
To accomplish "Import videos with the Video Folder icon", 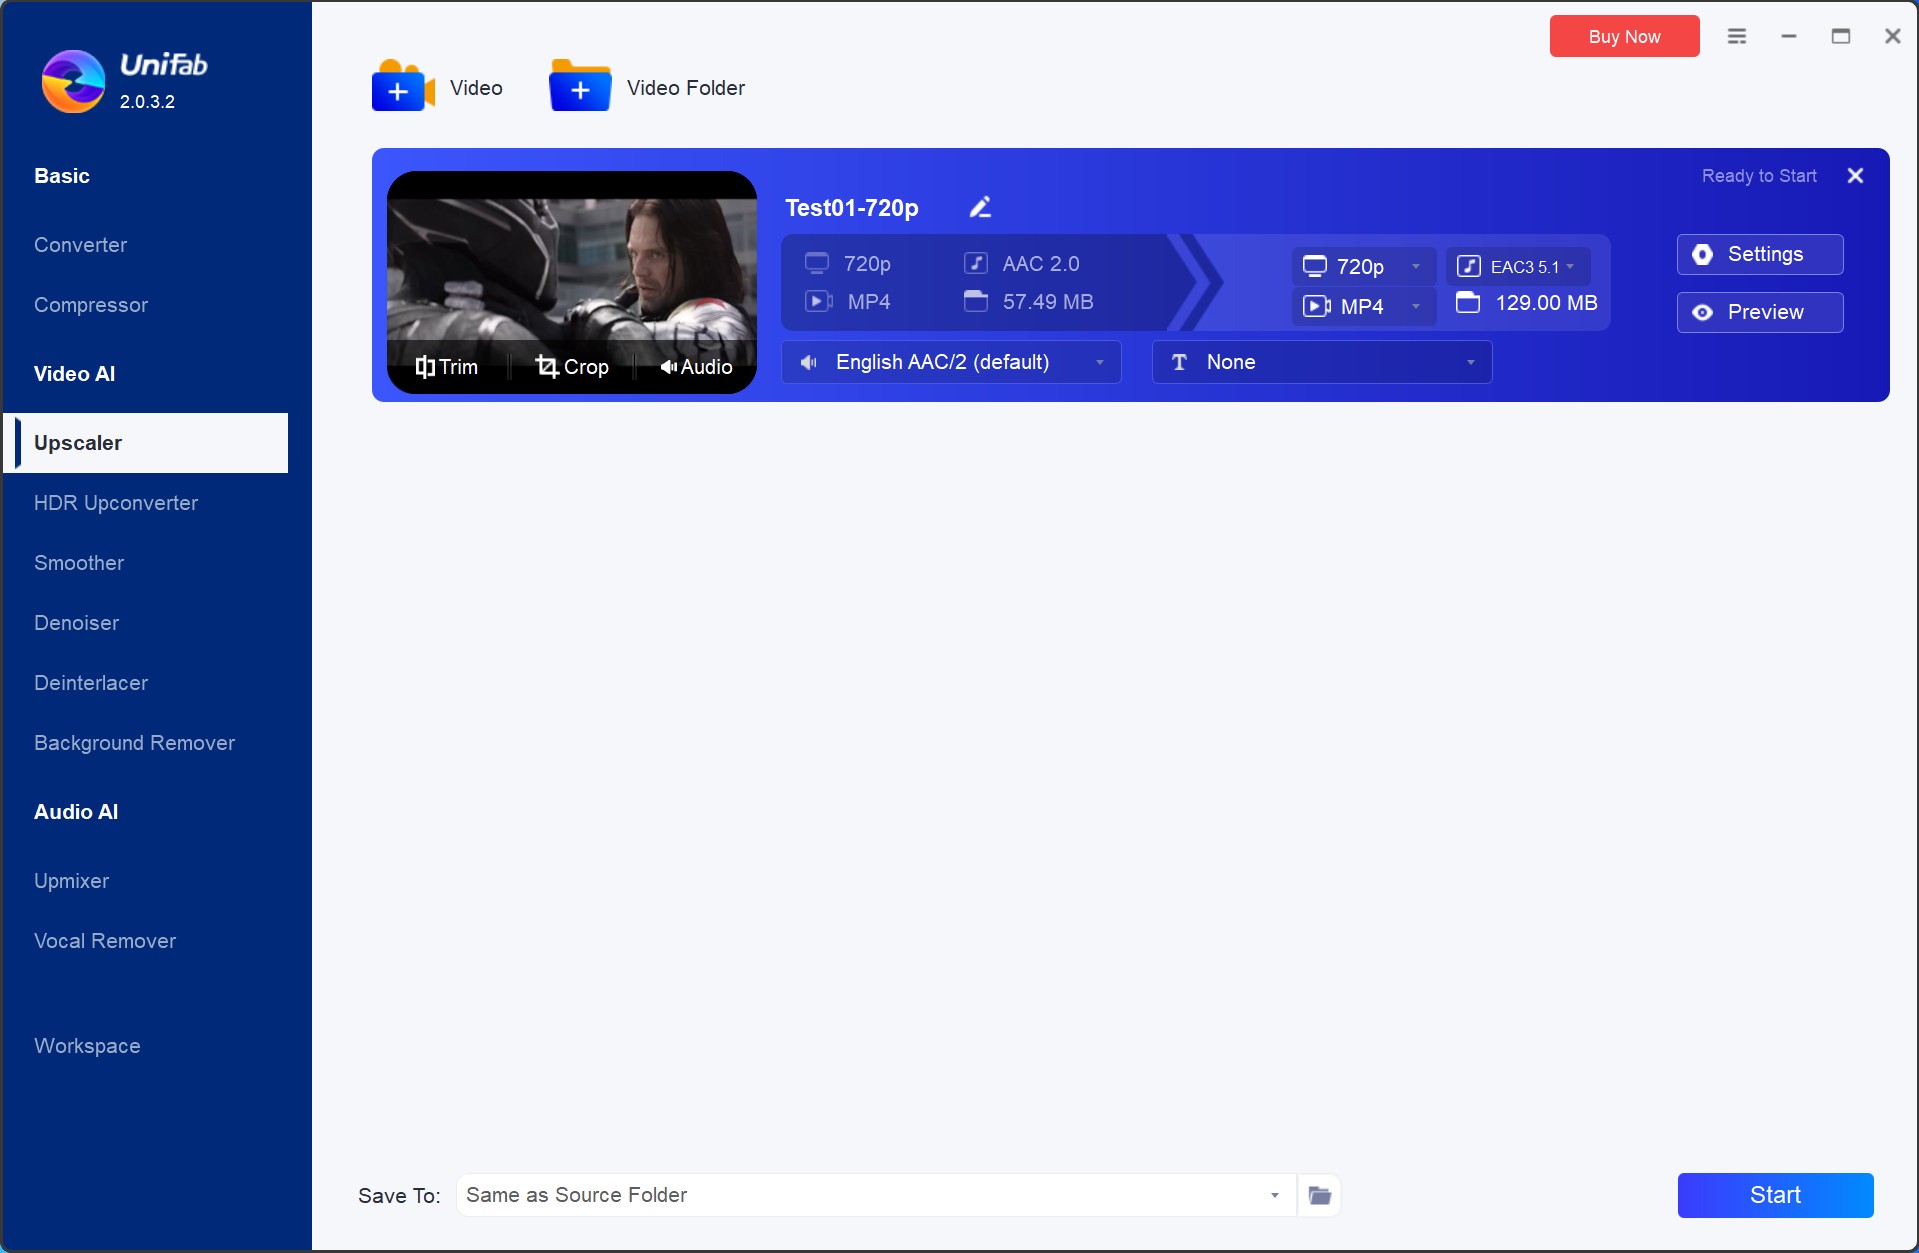I will pyautogui.click(x=579, y=86).
